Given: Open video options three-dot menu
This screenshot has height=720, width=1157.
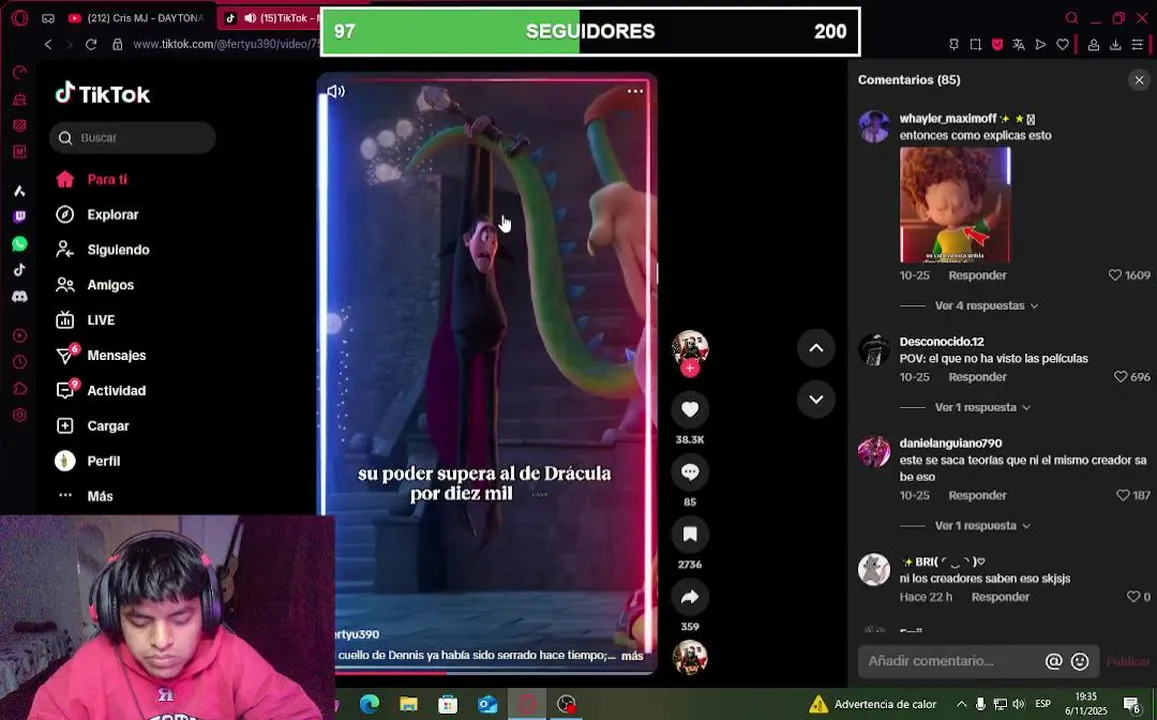Looking at the screenshot, I should coord(635,91).
